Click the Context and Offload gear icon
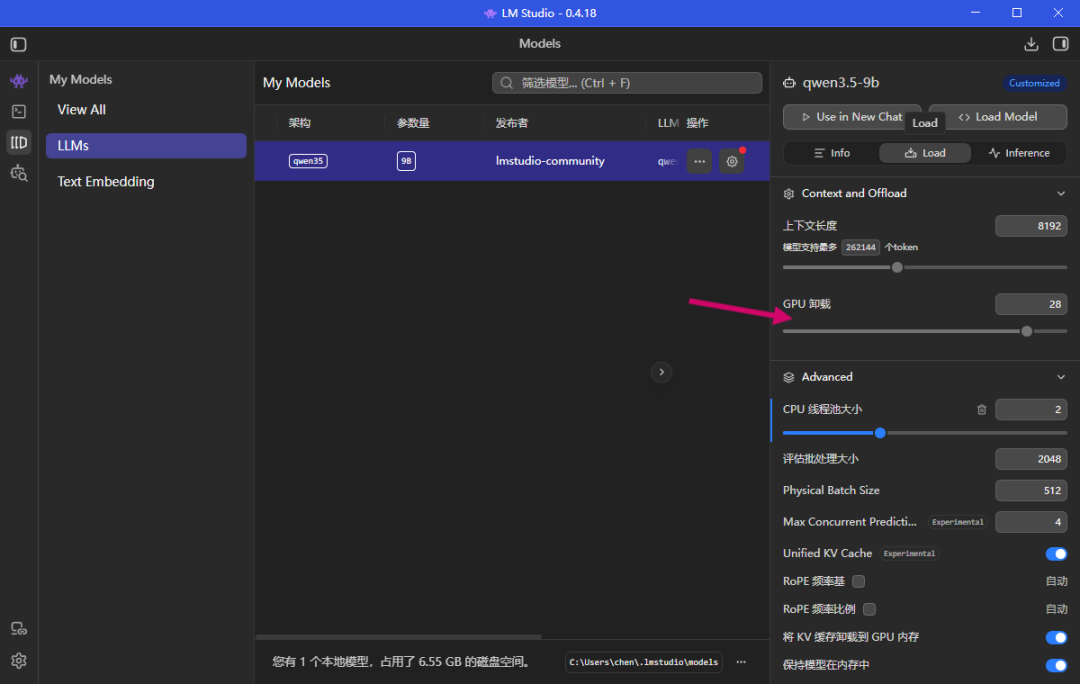 point(789,194)
